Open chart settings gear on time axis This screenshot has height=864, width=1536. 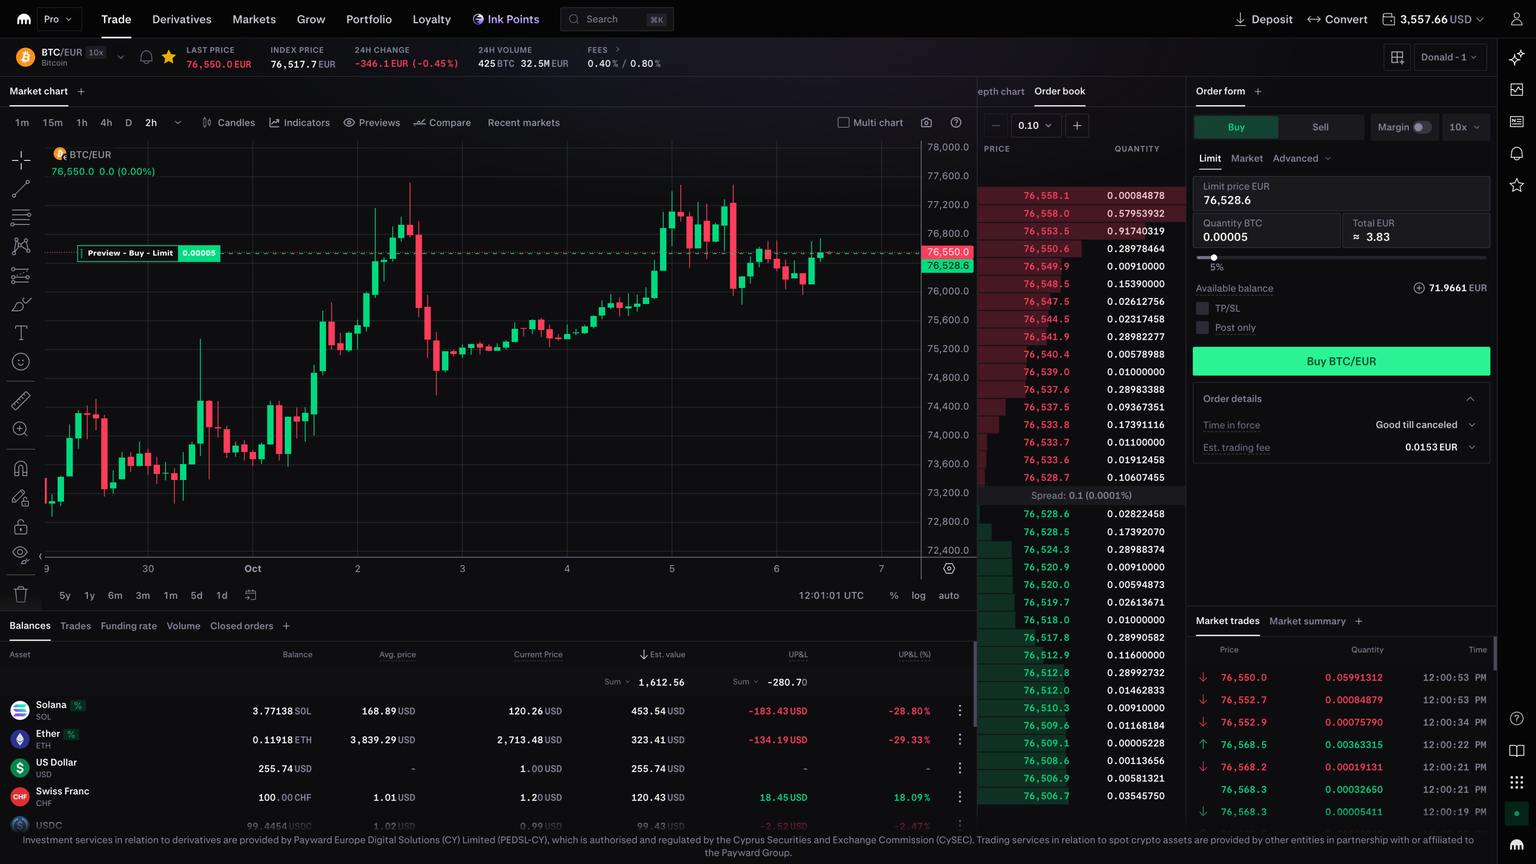tap(949, 568)
